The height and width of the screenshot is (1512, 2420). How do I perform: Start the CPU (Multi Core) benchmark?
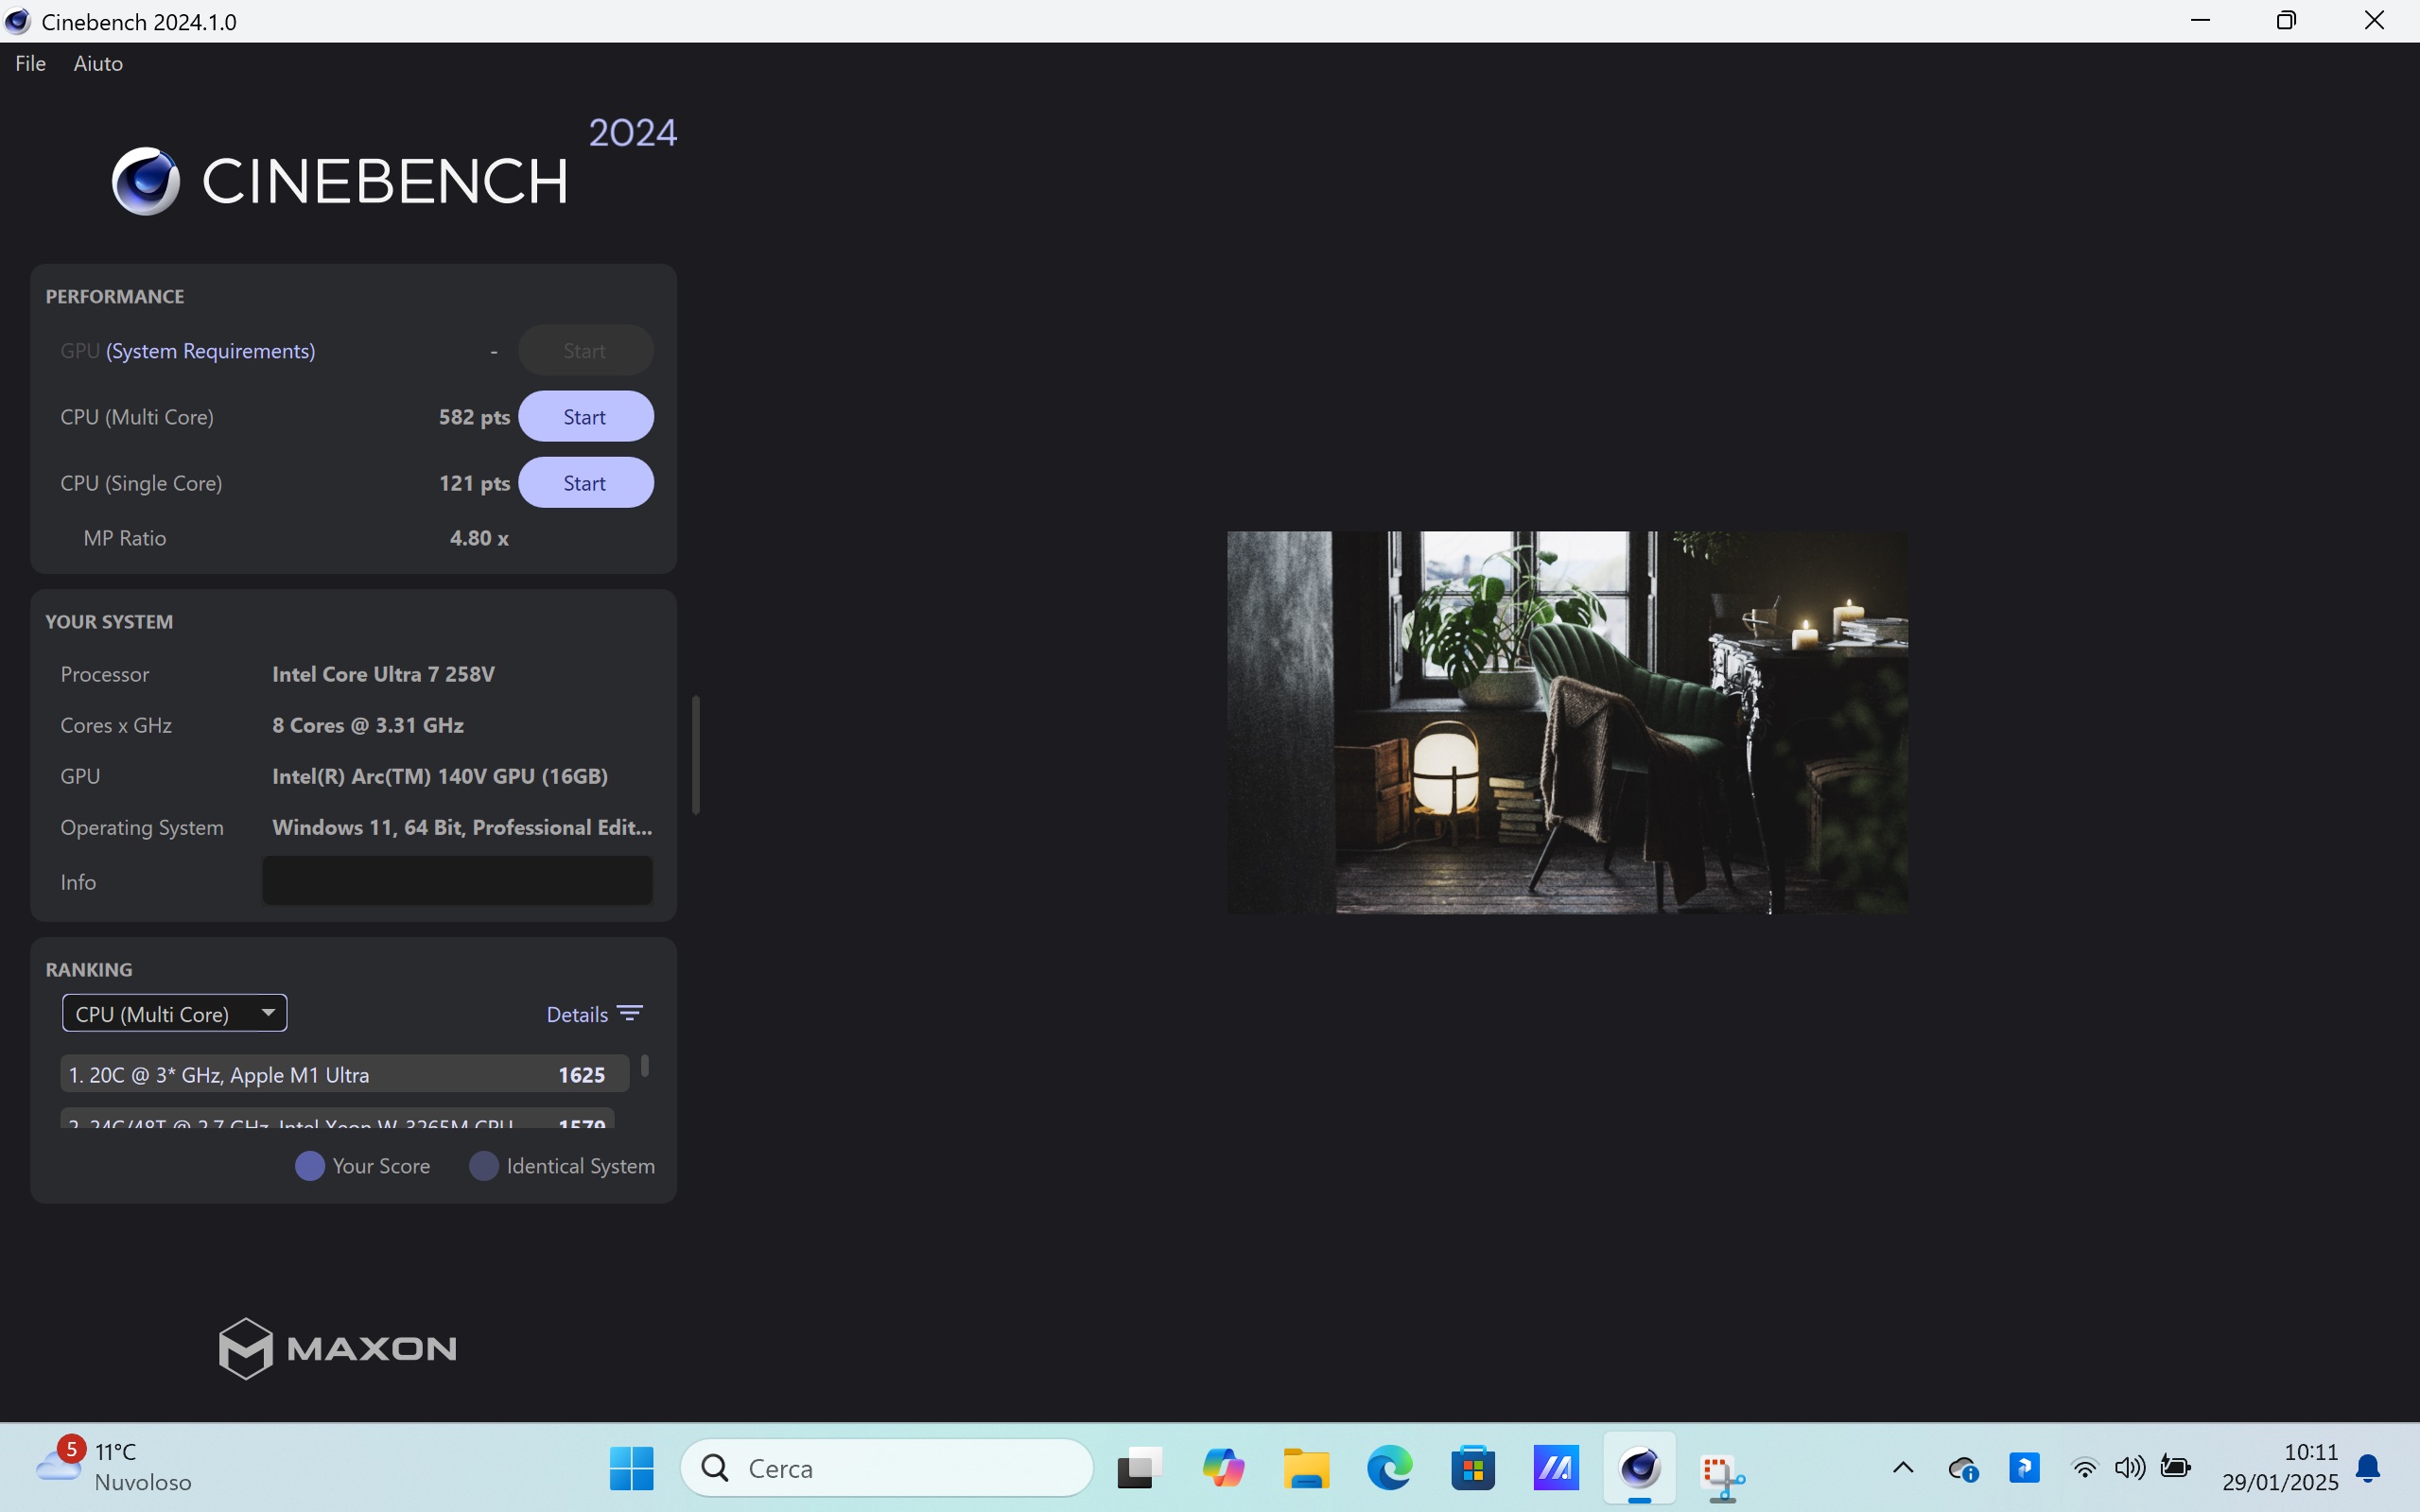[x=585, y=417]
